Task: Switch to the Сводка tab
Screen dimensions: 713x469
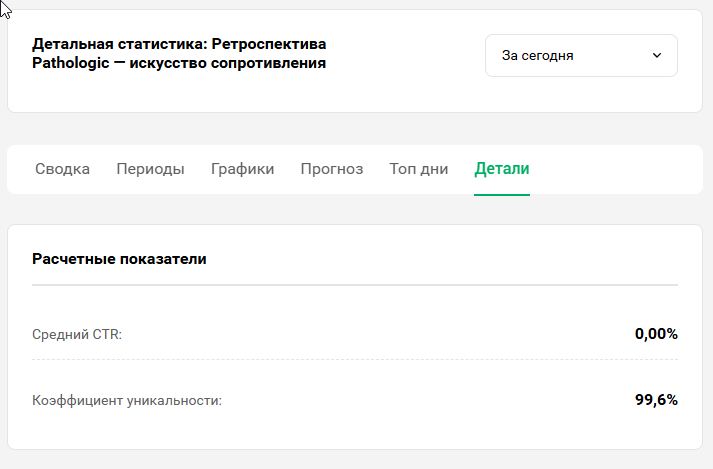Action: [62, 169]
